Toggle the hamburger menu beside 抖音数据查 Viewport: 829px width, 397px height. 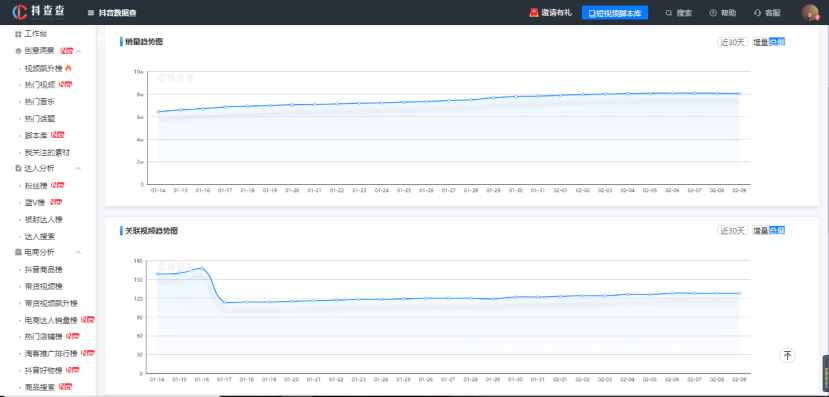tap(91, 13)
